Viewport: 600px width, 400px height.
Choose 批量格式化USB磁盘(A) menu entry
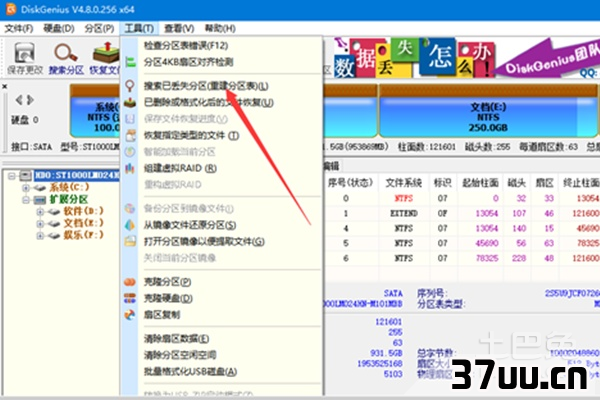click(190, 372)
